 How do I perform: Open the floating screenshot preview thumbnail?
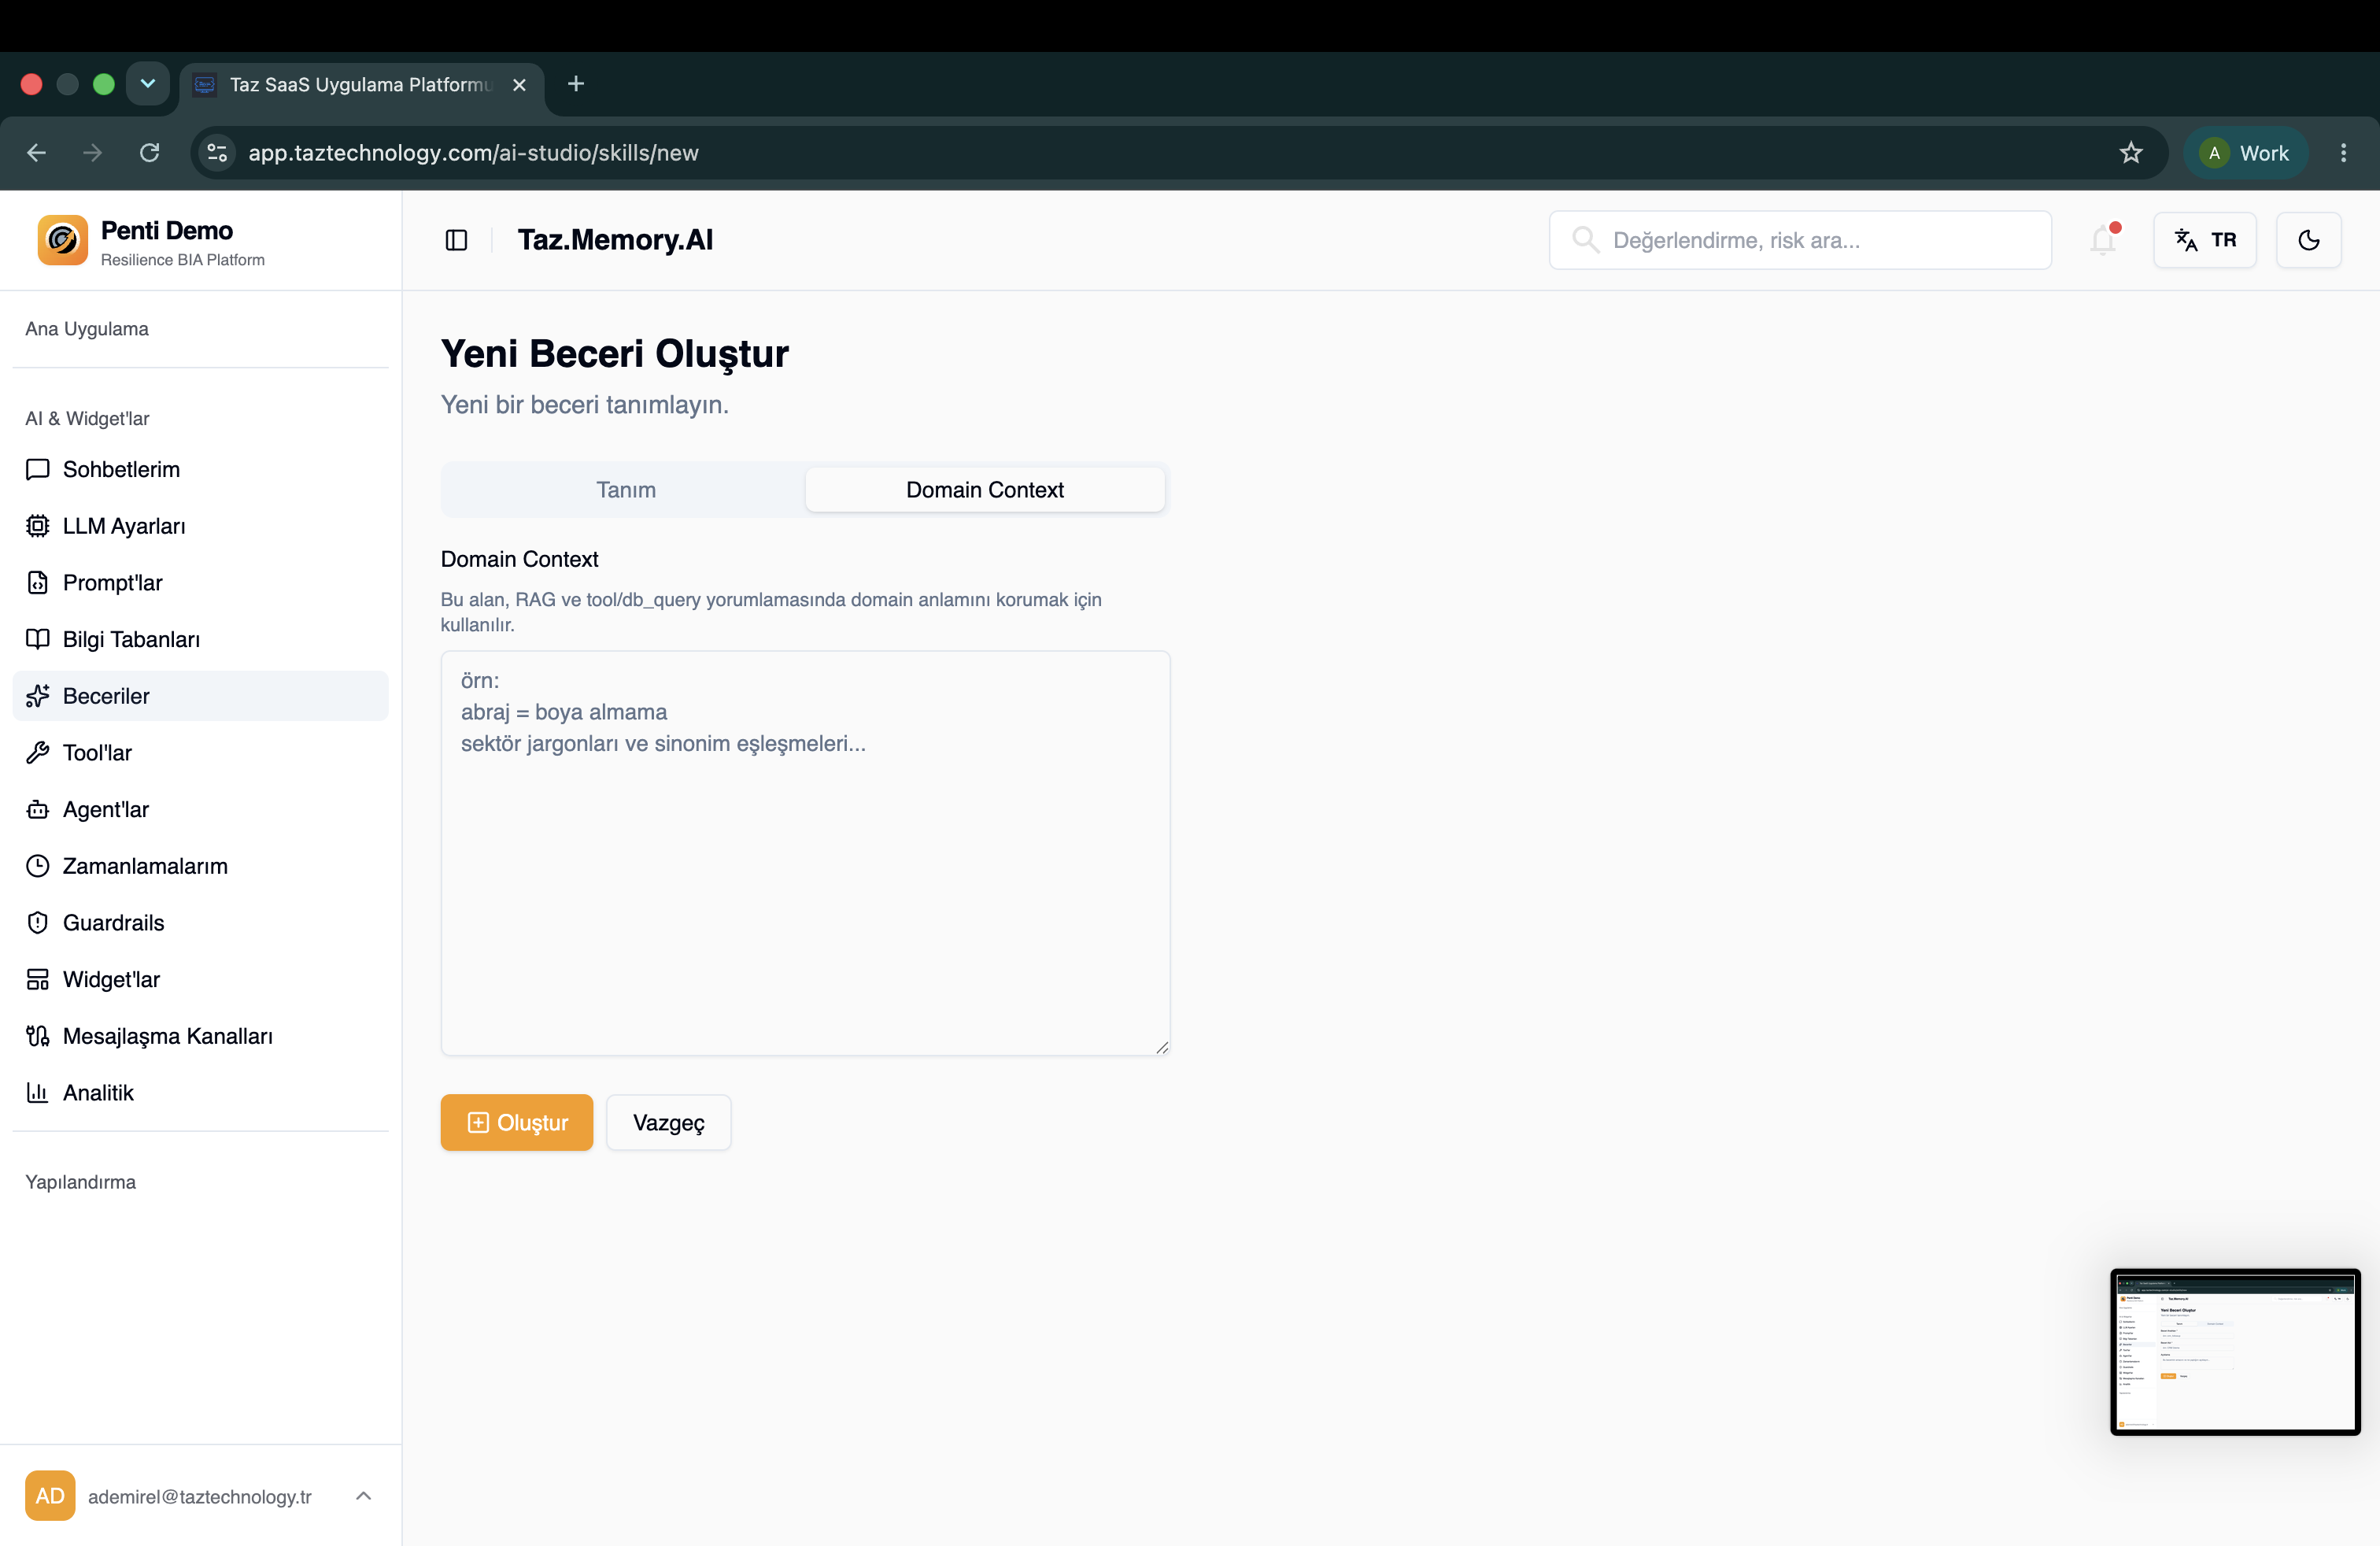2235,1351
